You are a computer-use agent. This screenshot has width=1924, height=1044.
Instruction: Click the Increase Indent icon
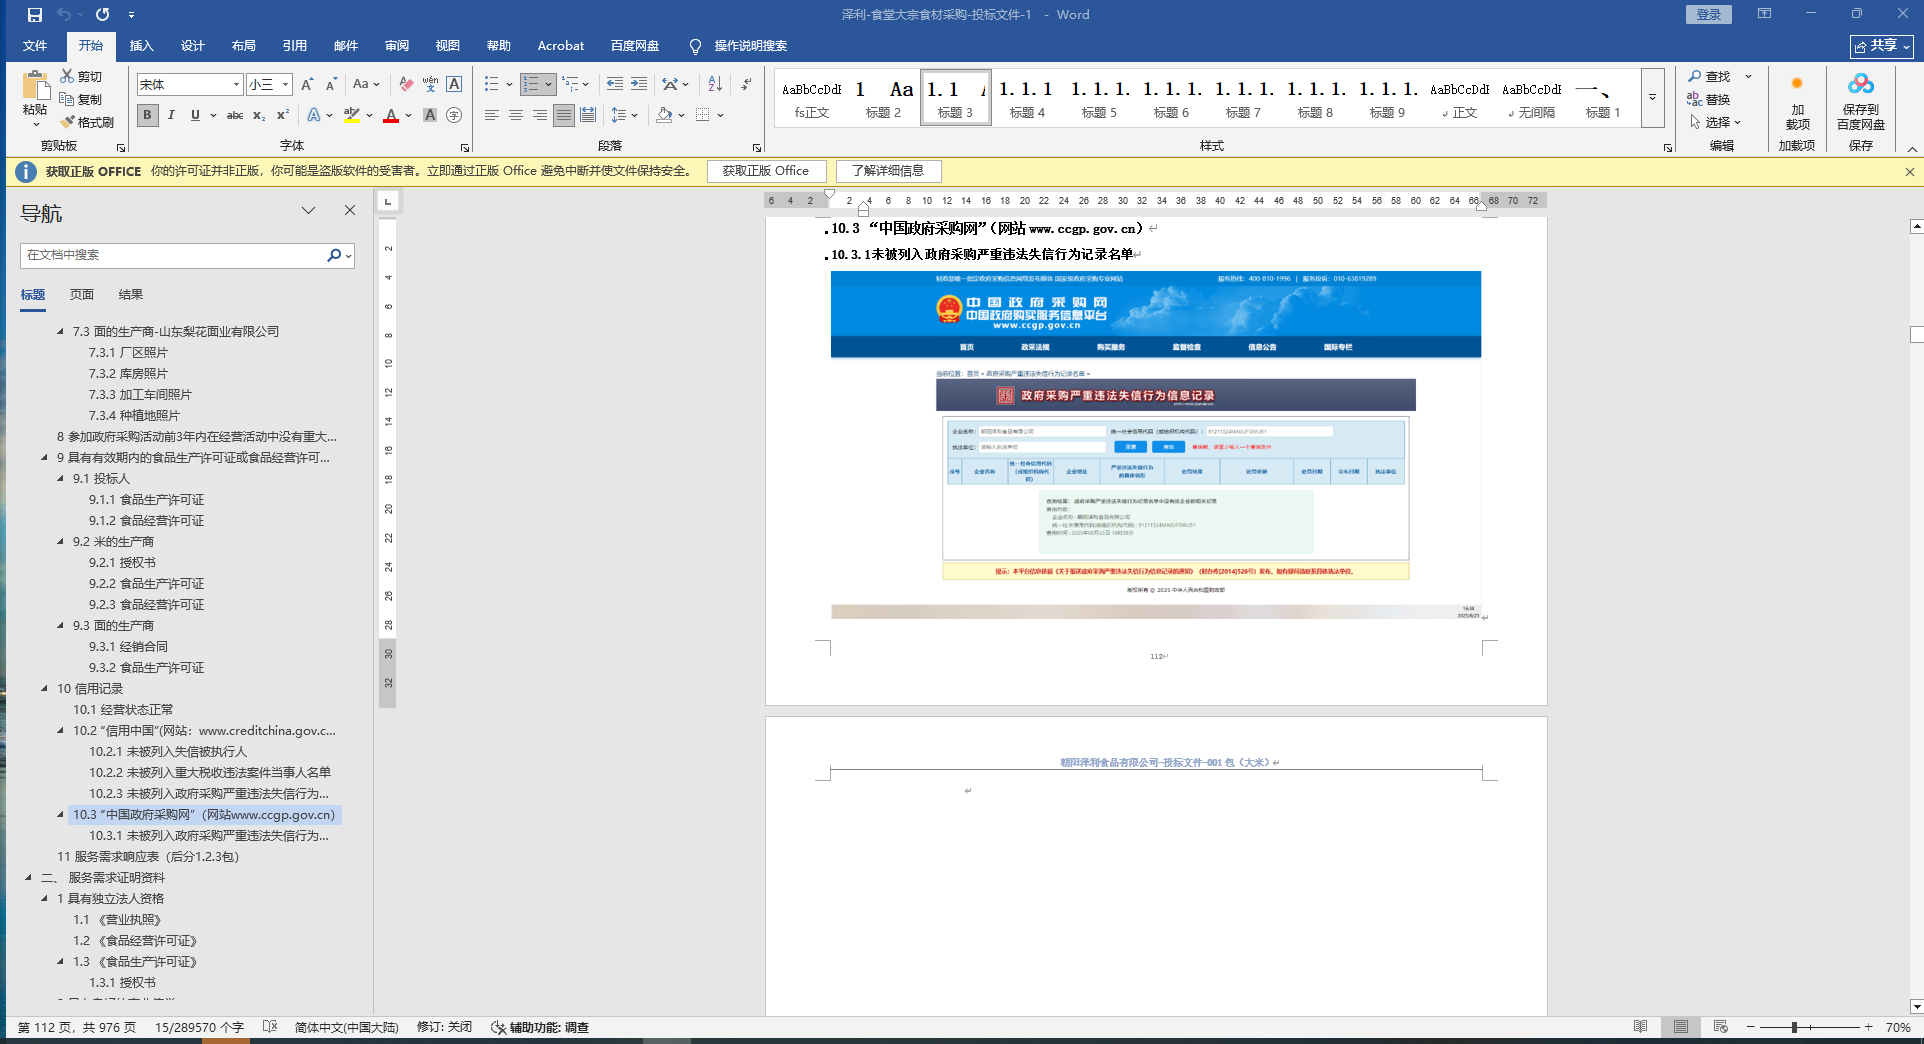pos(638,84)
